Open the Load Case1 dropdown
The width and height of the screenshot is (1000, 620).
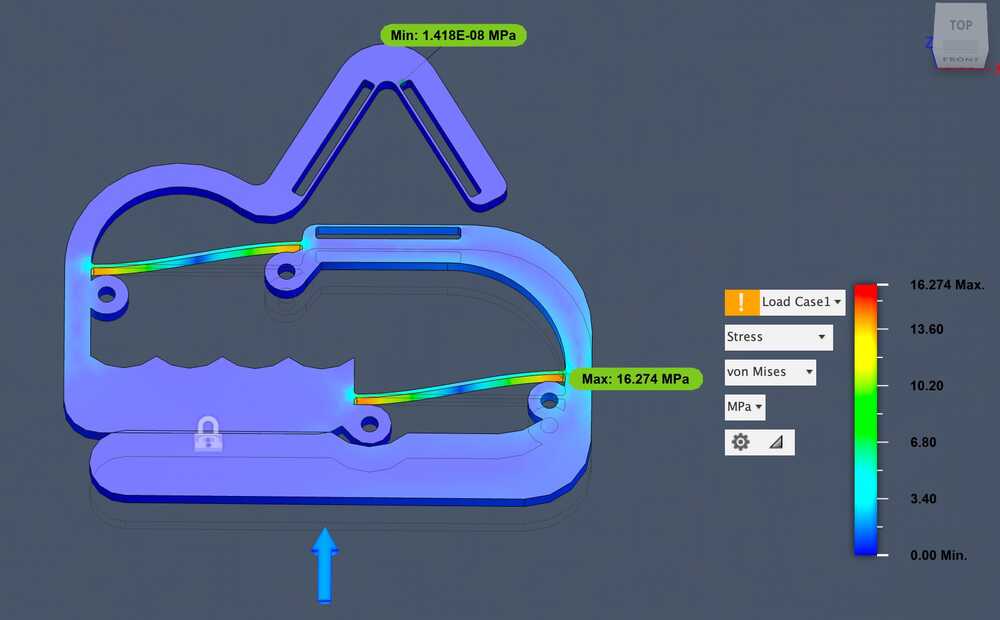click(x=802, y=302)
